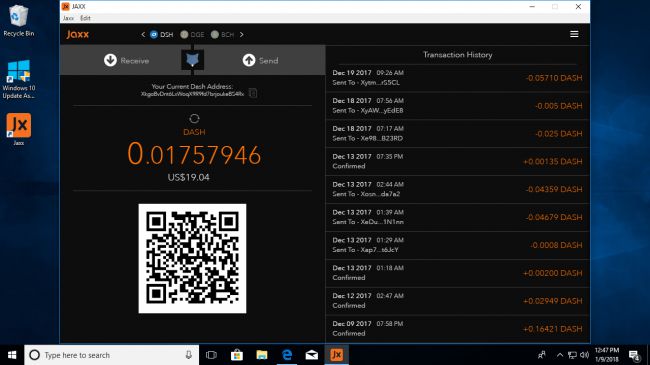650x365 pixels.
Task: Select the DSH coin tab
Action: [x=162, y=34]
